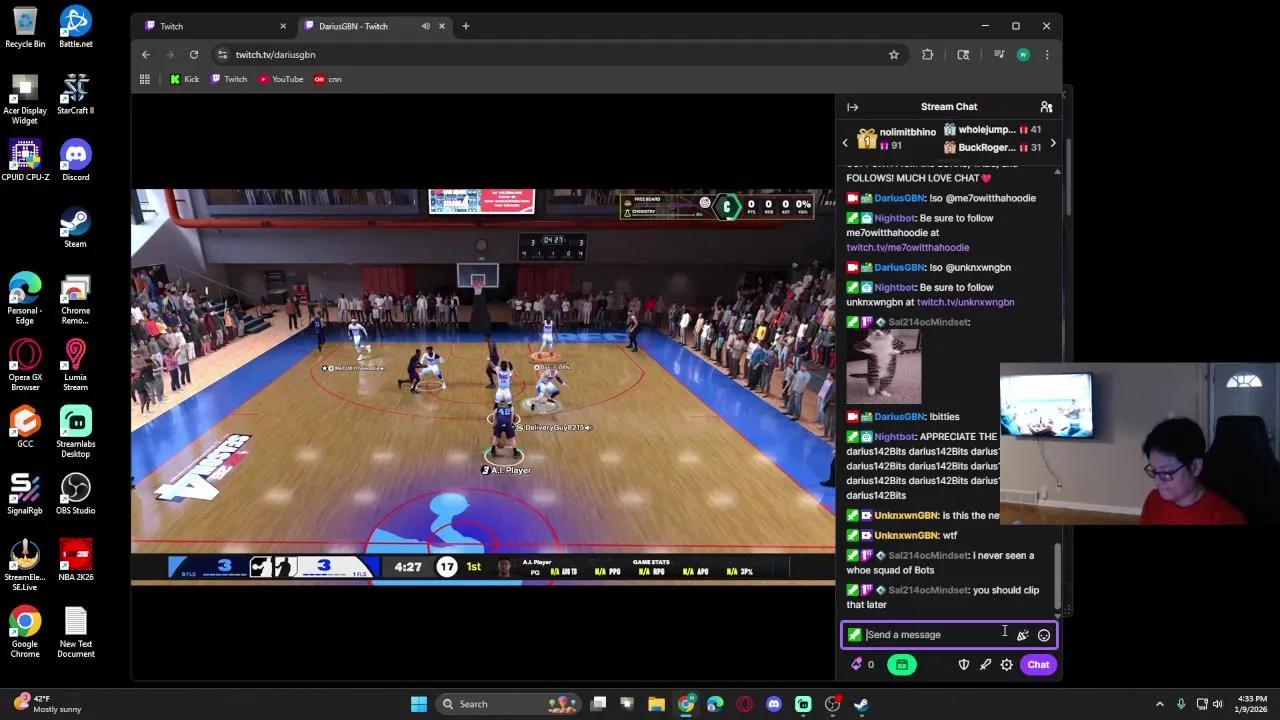
Task: Select Sal214ocMindset username above cat image
Action: point(928,322)
